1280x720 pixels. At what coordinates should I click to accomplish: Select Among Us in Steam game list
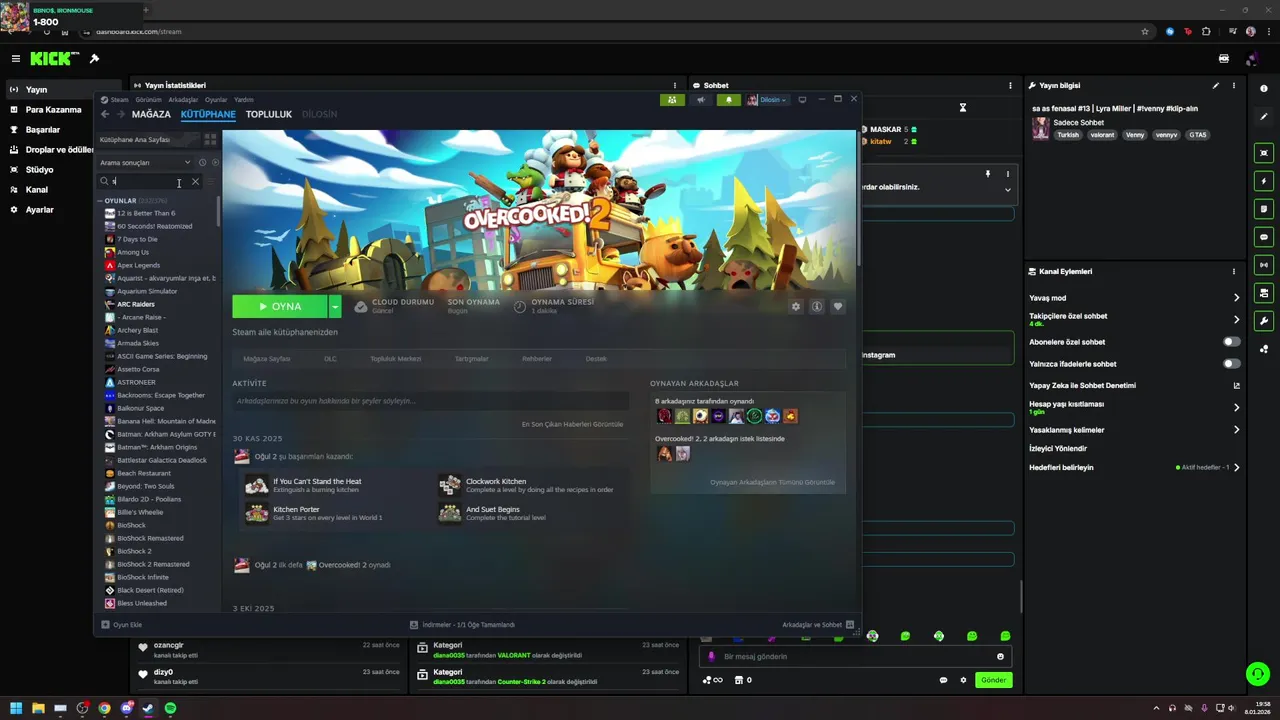133,252
